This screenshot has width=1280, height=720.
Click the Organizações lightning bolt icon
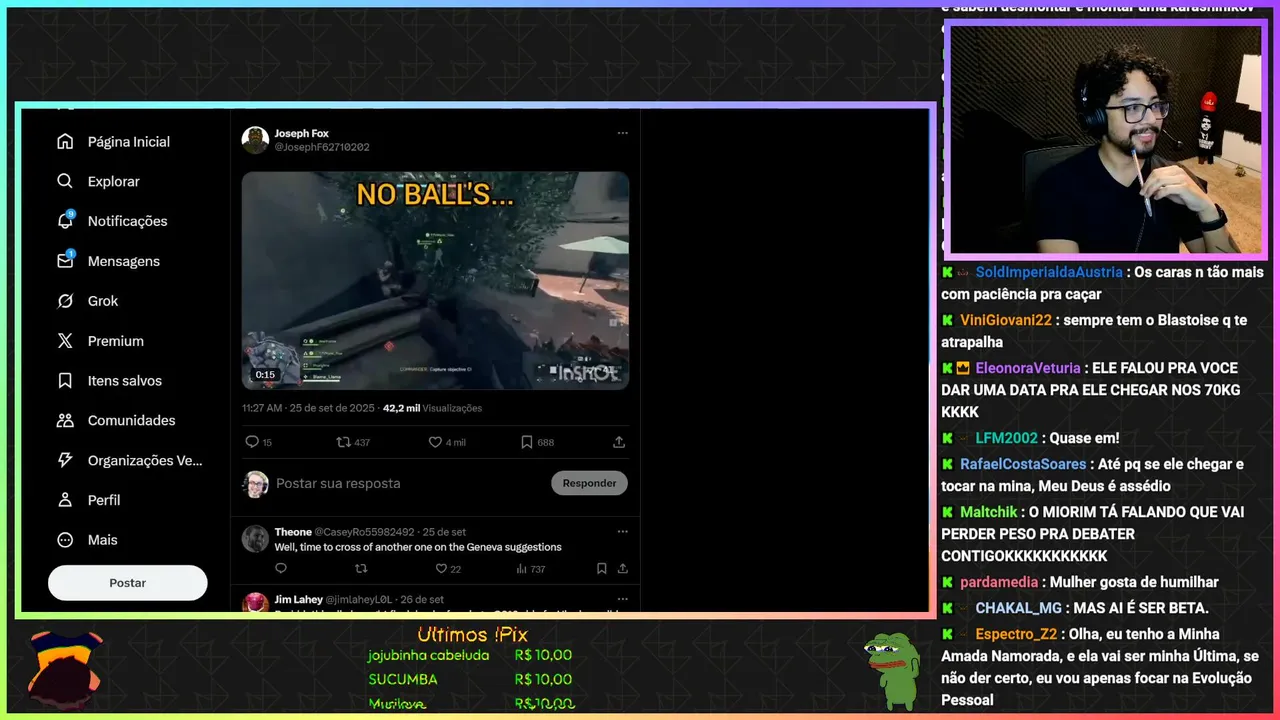[65, 460]
